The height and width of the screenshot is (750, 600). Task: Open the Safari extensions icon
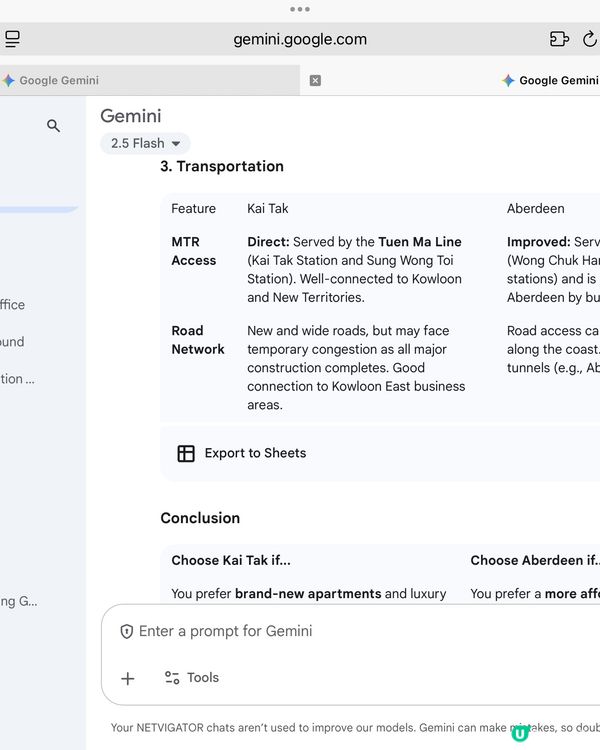(x=559, y=39)
